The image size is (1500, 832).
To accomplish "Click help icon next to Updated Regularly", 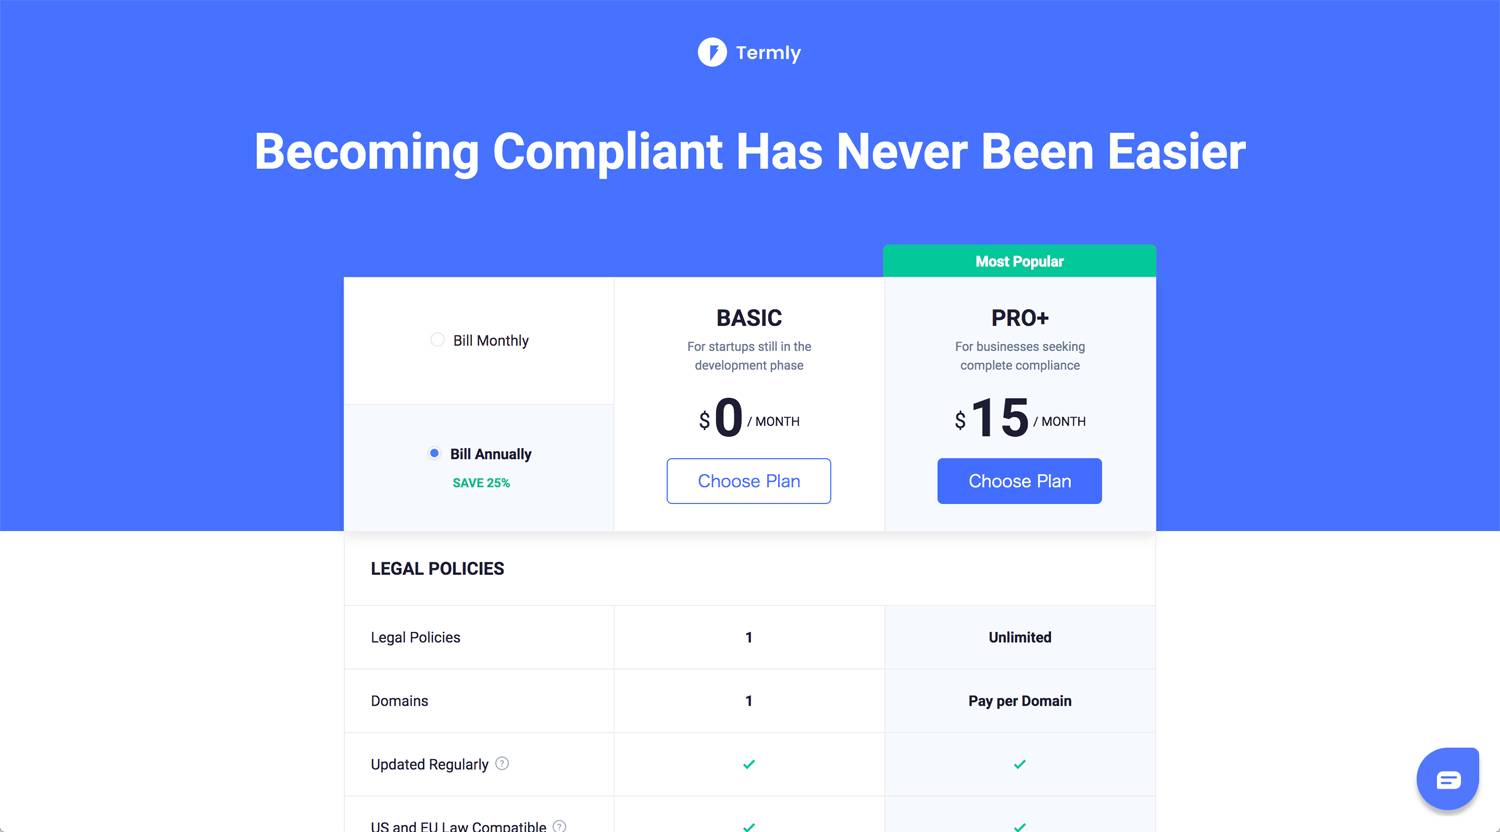I will coord(502,763).
